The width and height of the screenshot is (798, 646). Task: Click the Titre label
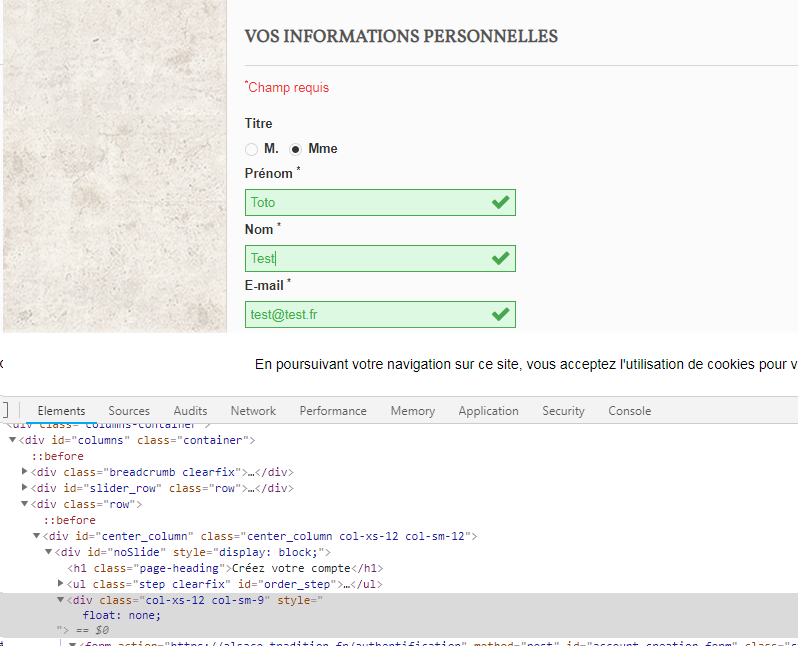click(x=259, y=124)
